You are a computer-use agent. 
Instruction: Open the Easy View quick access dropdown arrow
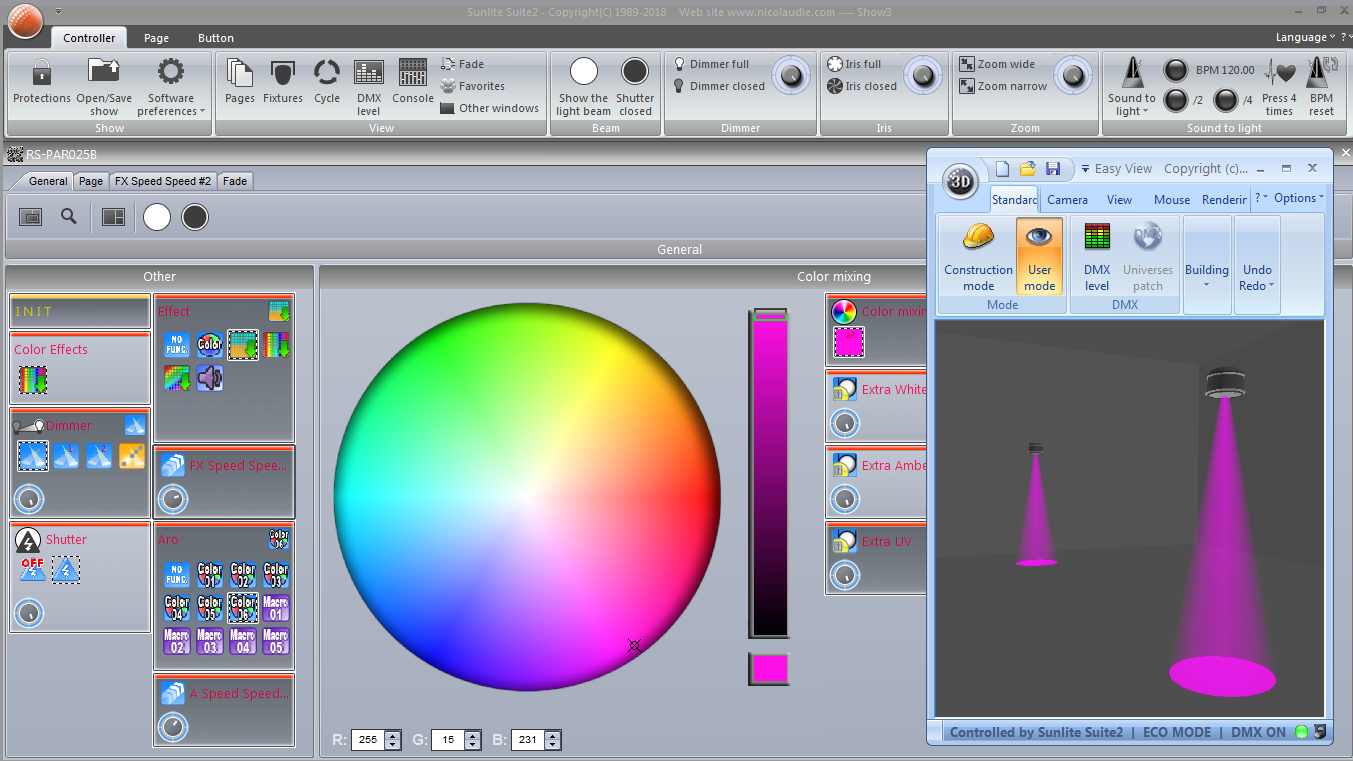point(1085,169)
